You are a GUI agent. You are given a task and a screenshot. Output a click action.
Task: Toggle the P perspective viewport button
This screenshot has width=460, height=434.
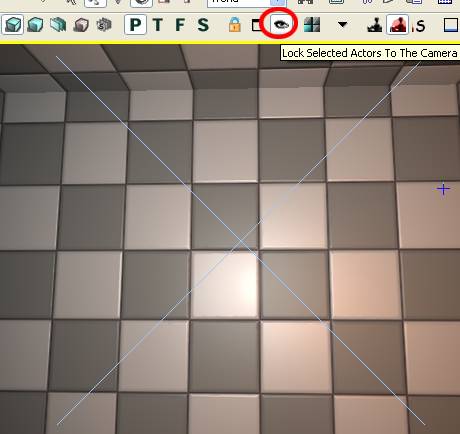click(135, 25)
